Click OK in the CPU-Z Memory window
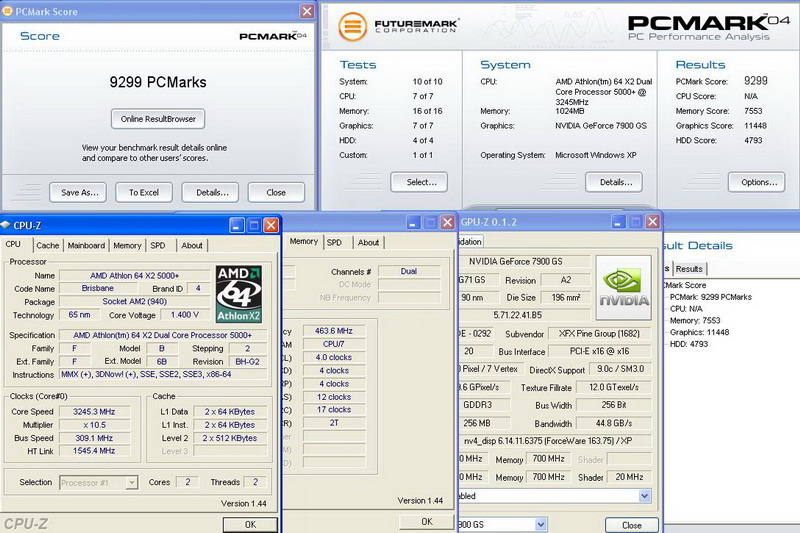Image resolution: width=800 pixels, height=533 pixels. [427, 521]
